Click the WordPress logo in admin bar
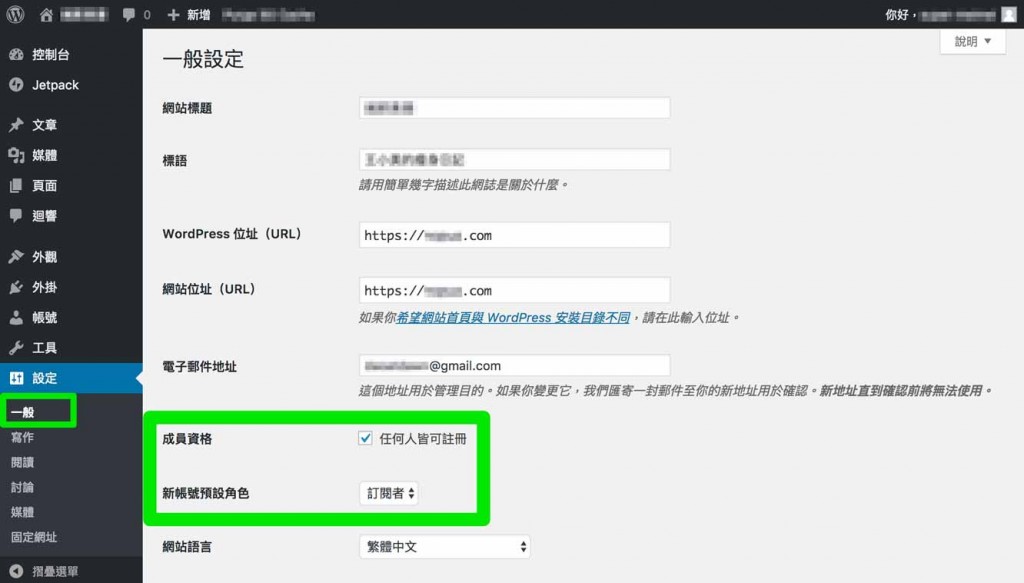 [16, 14]
